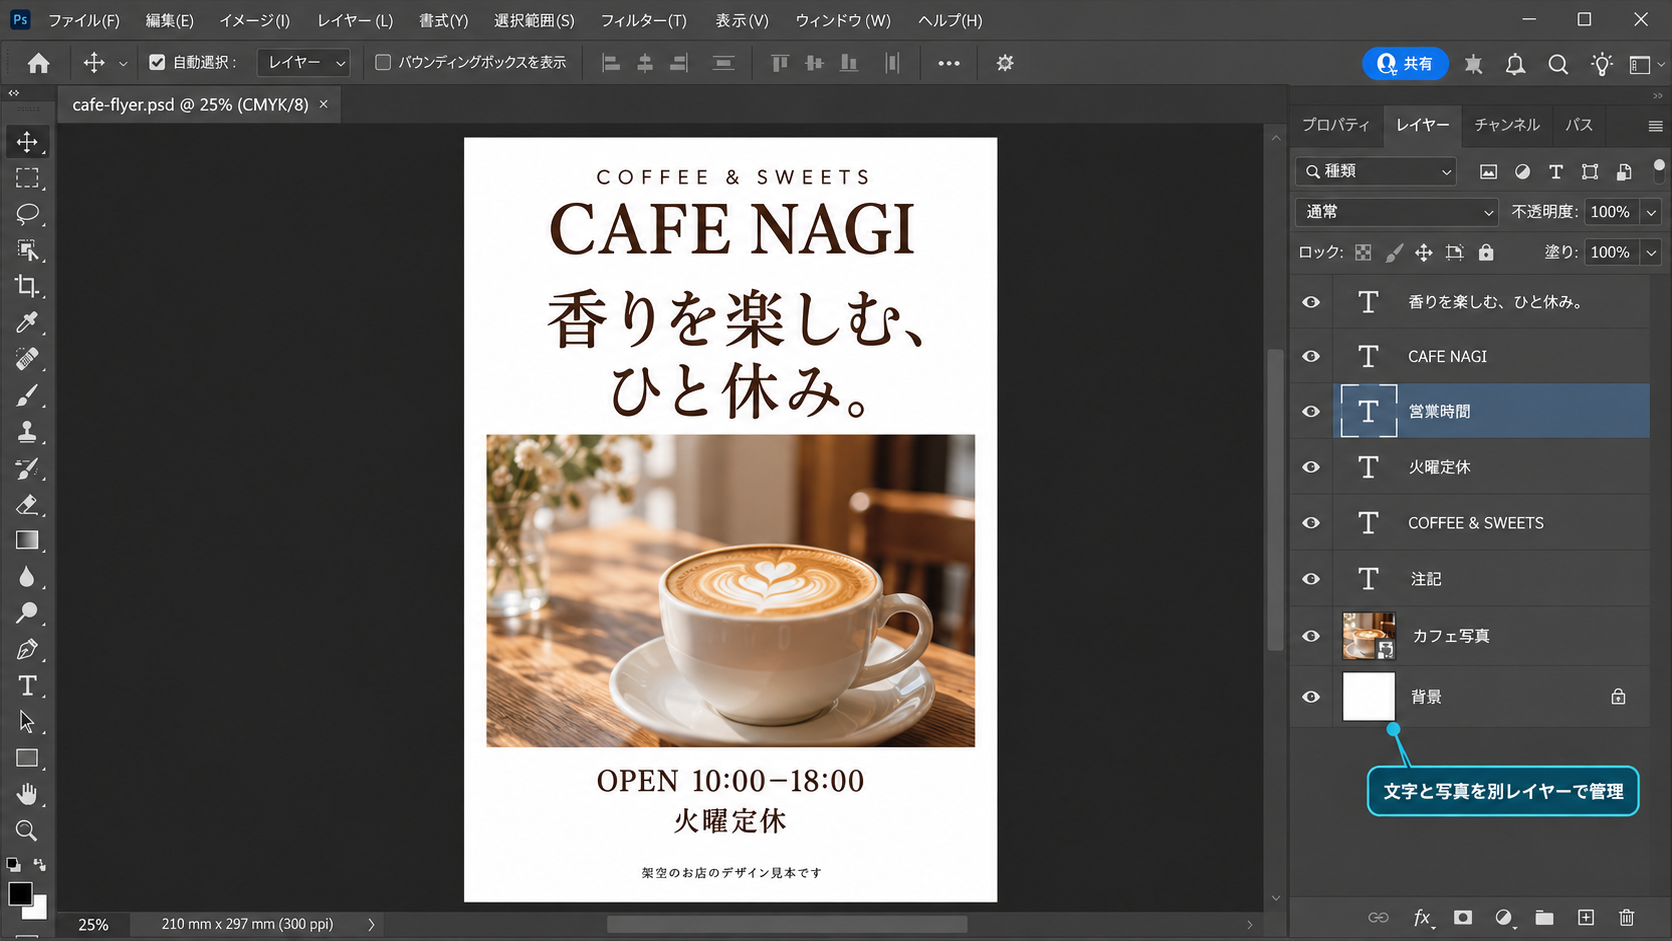This screenshot has height=941, width=1672.
Task: Create a new group folder
Action: (1545, 917)
